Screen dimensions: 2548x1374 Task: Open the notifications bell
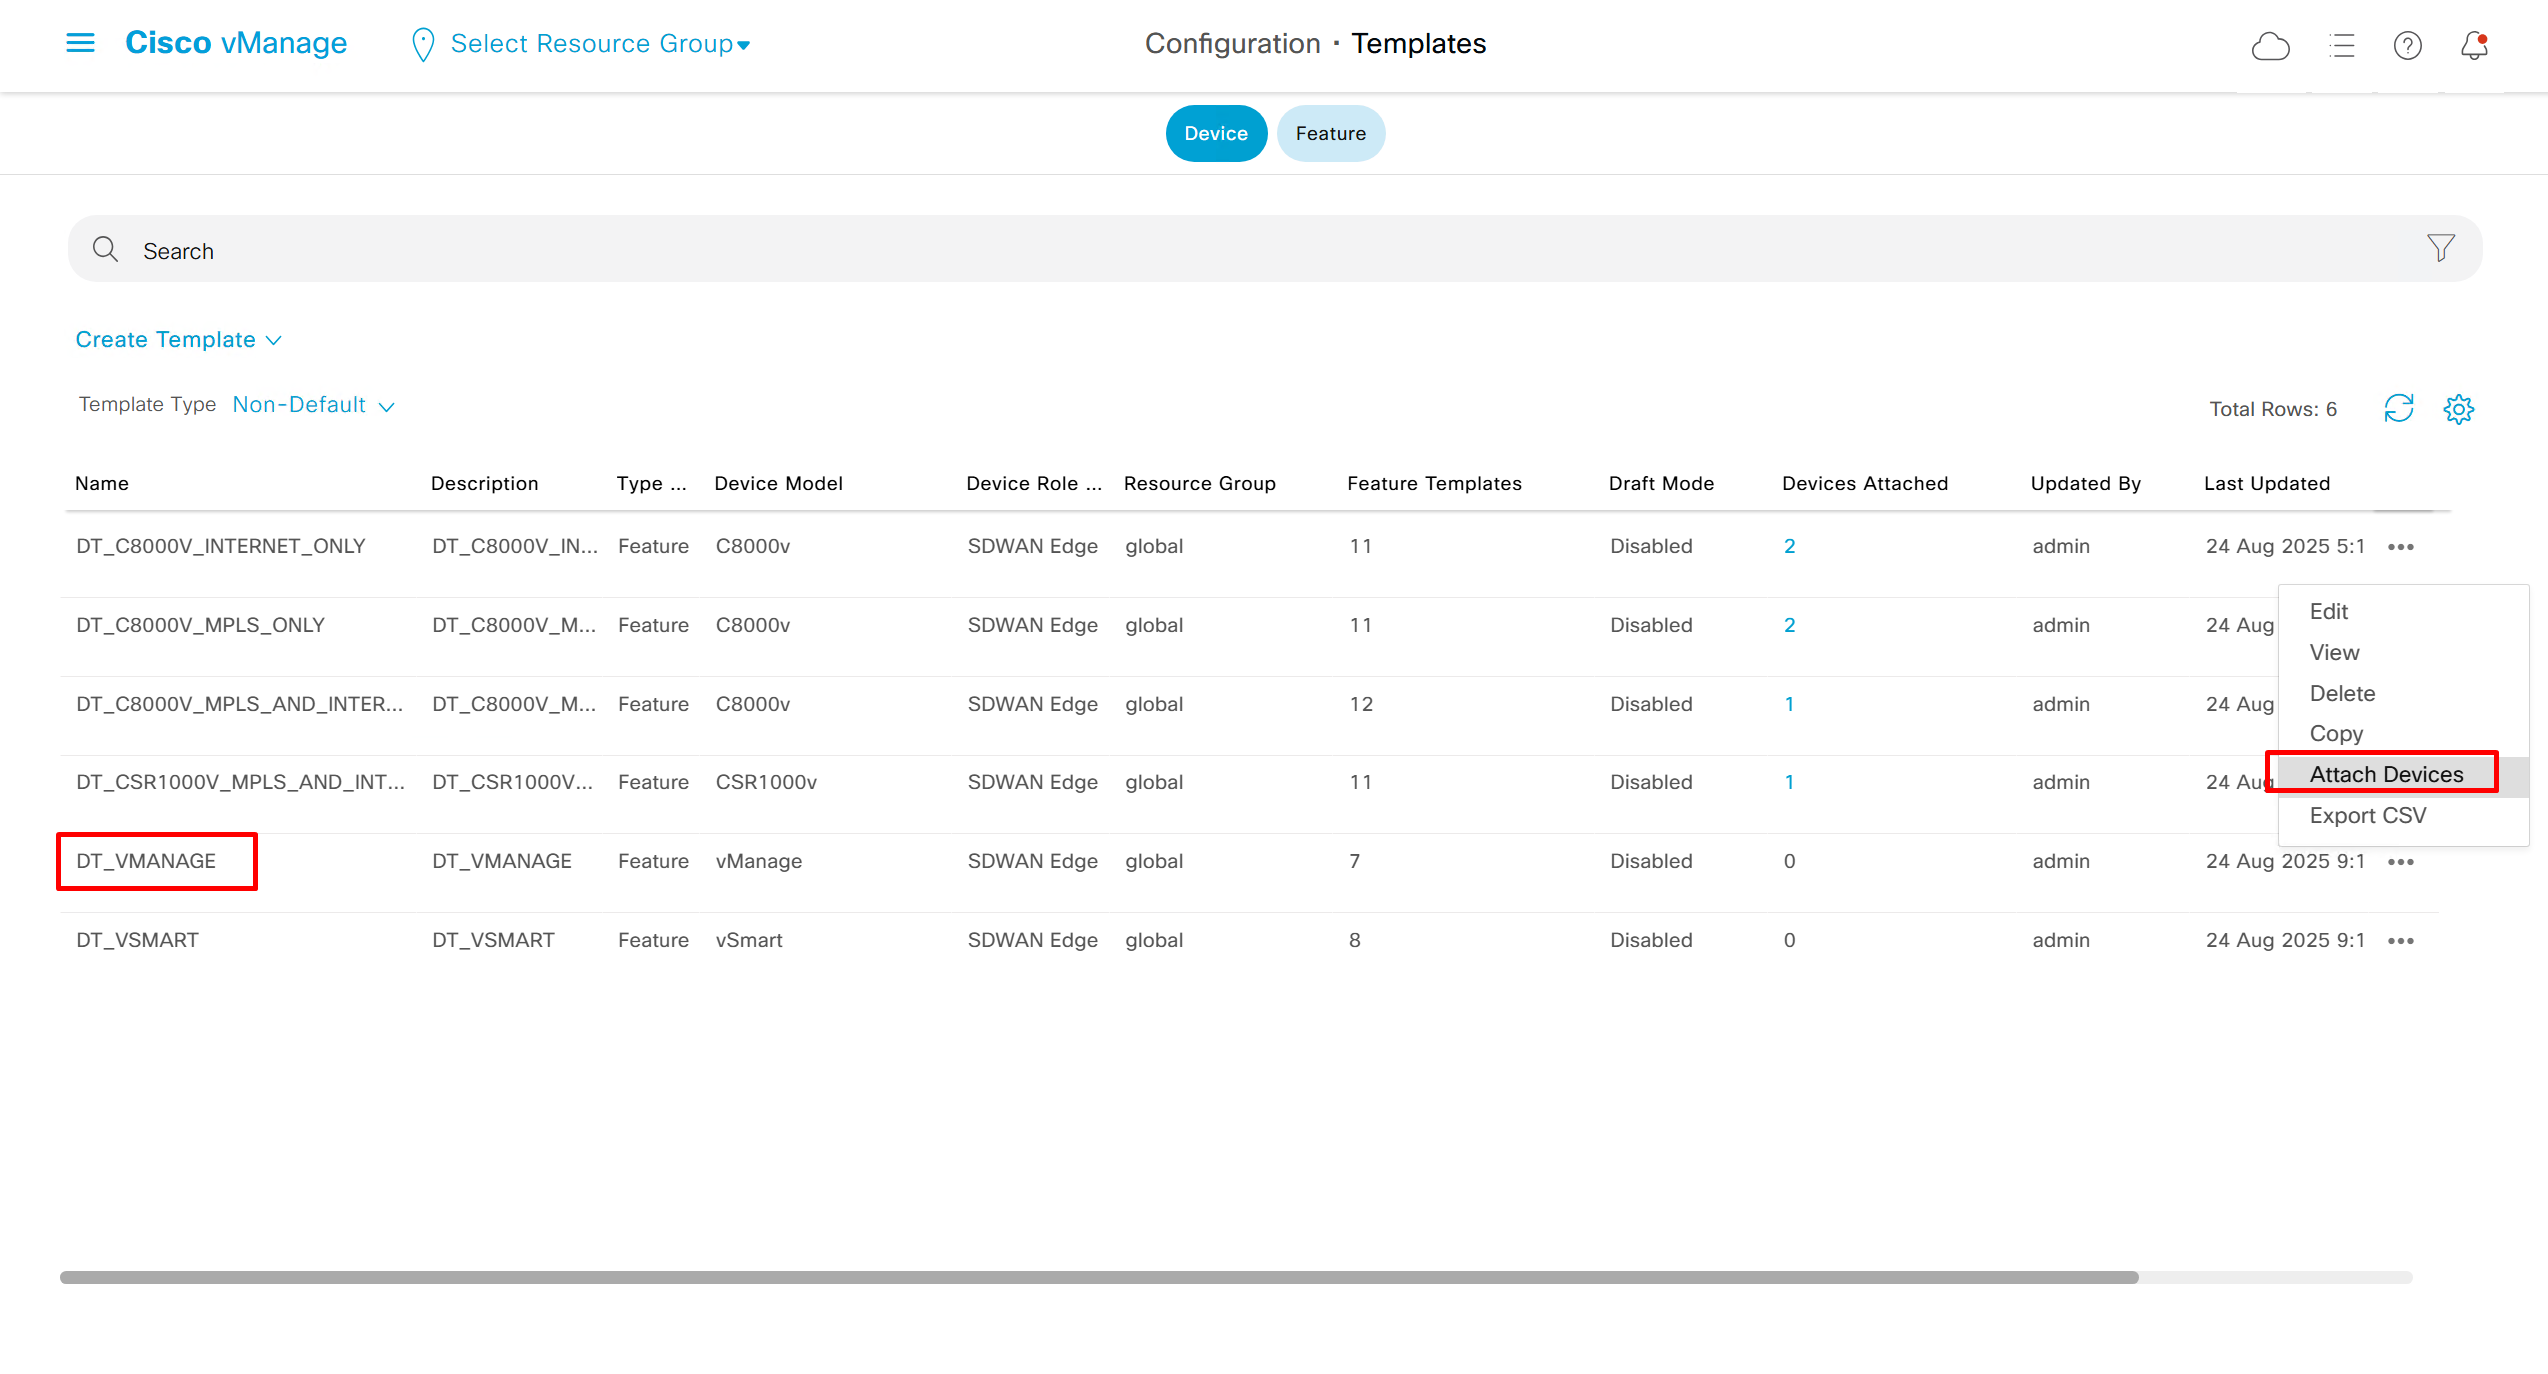pos(2474,46)
